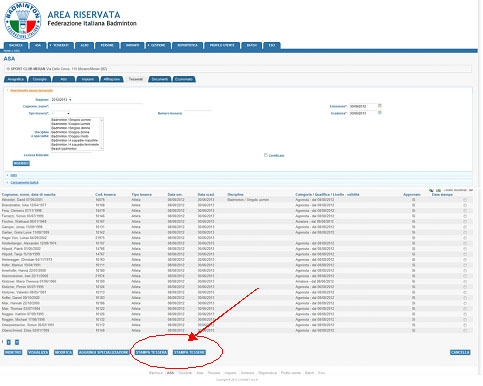Click the STAMPA TESSERA button
Image resolution: width=483 pixels, height=386 pixels.
coord(151,352)
